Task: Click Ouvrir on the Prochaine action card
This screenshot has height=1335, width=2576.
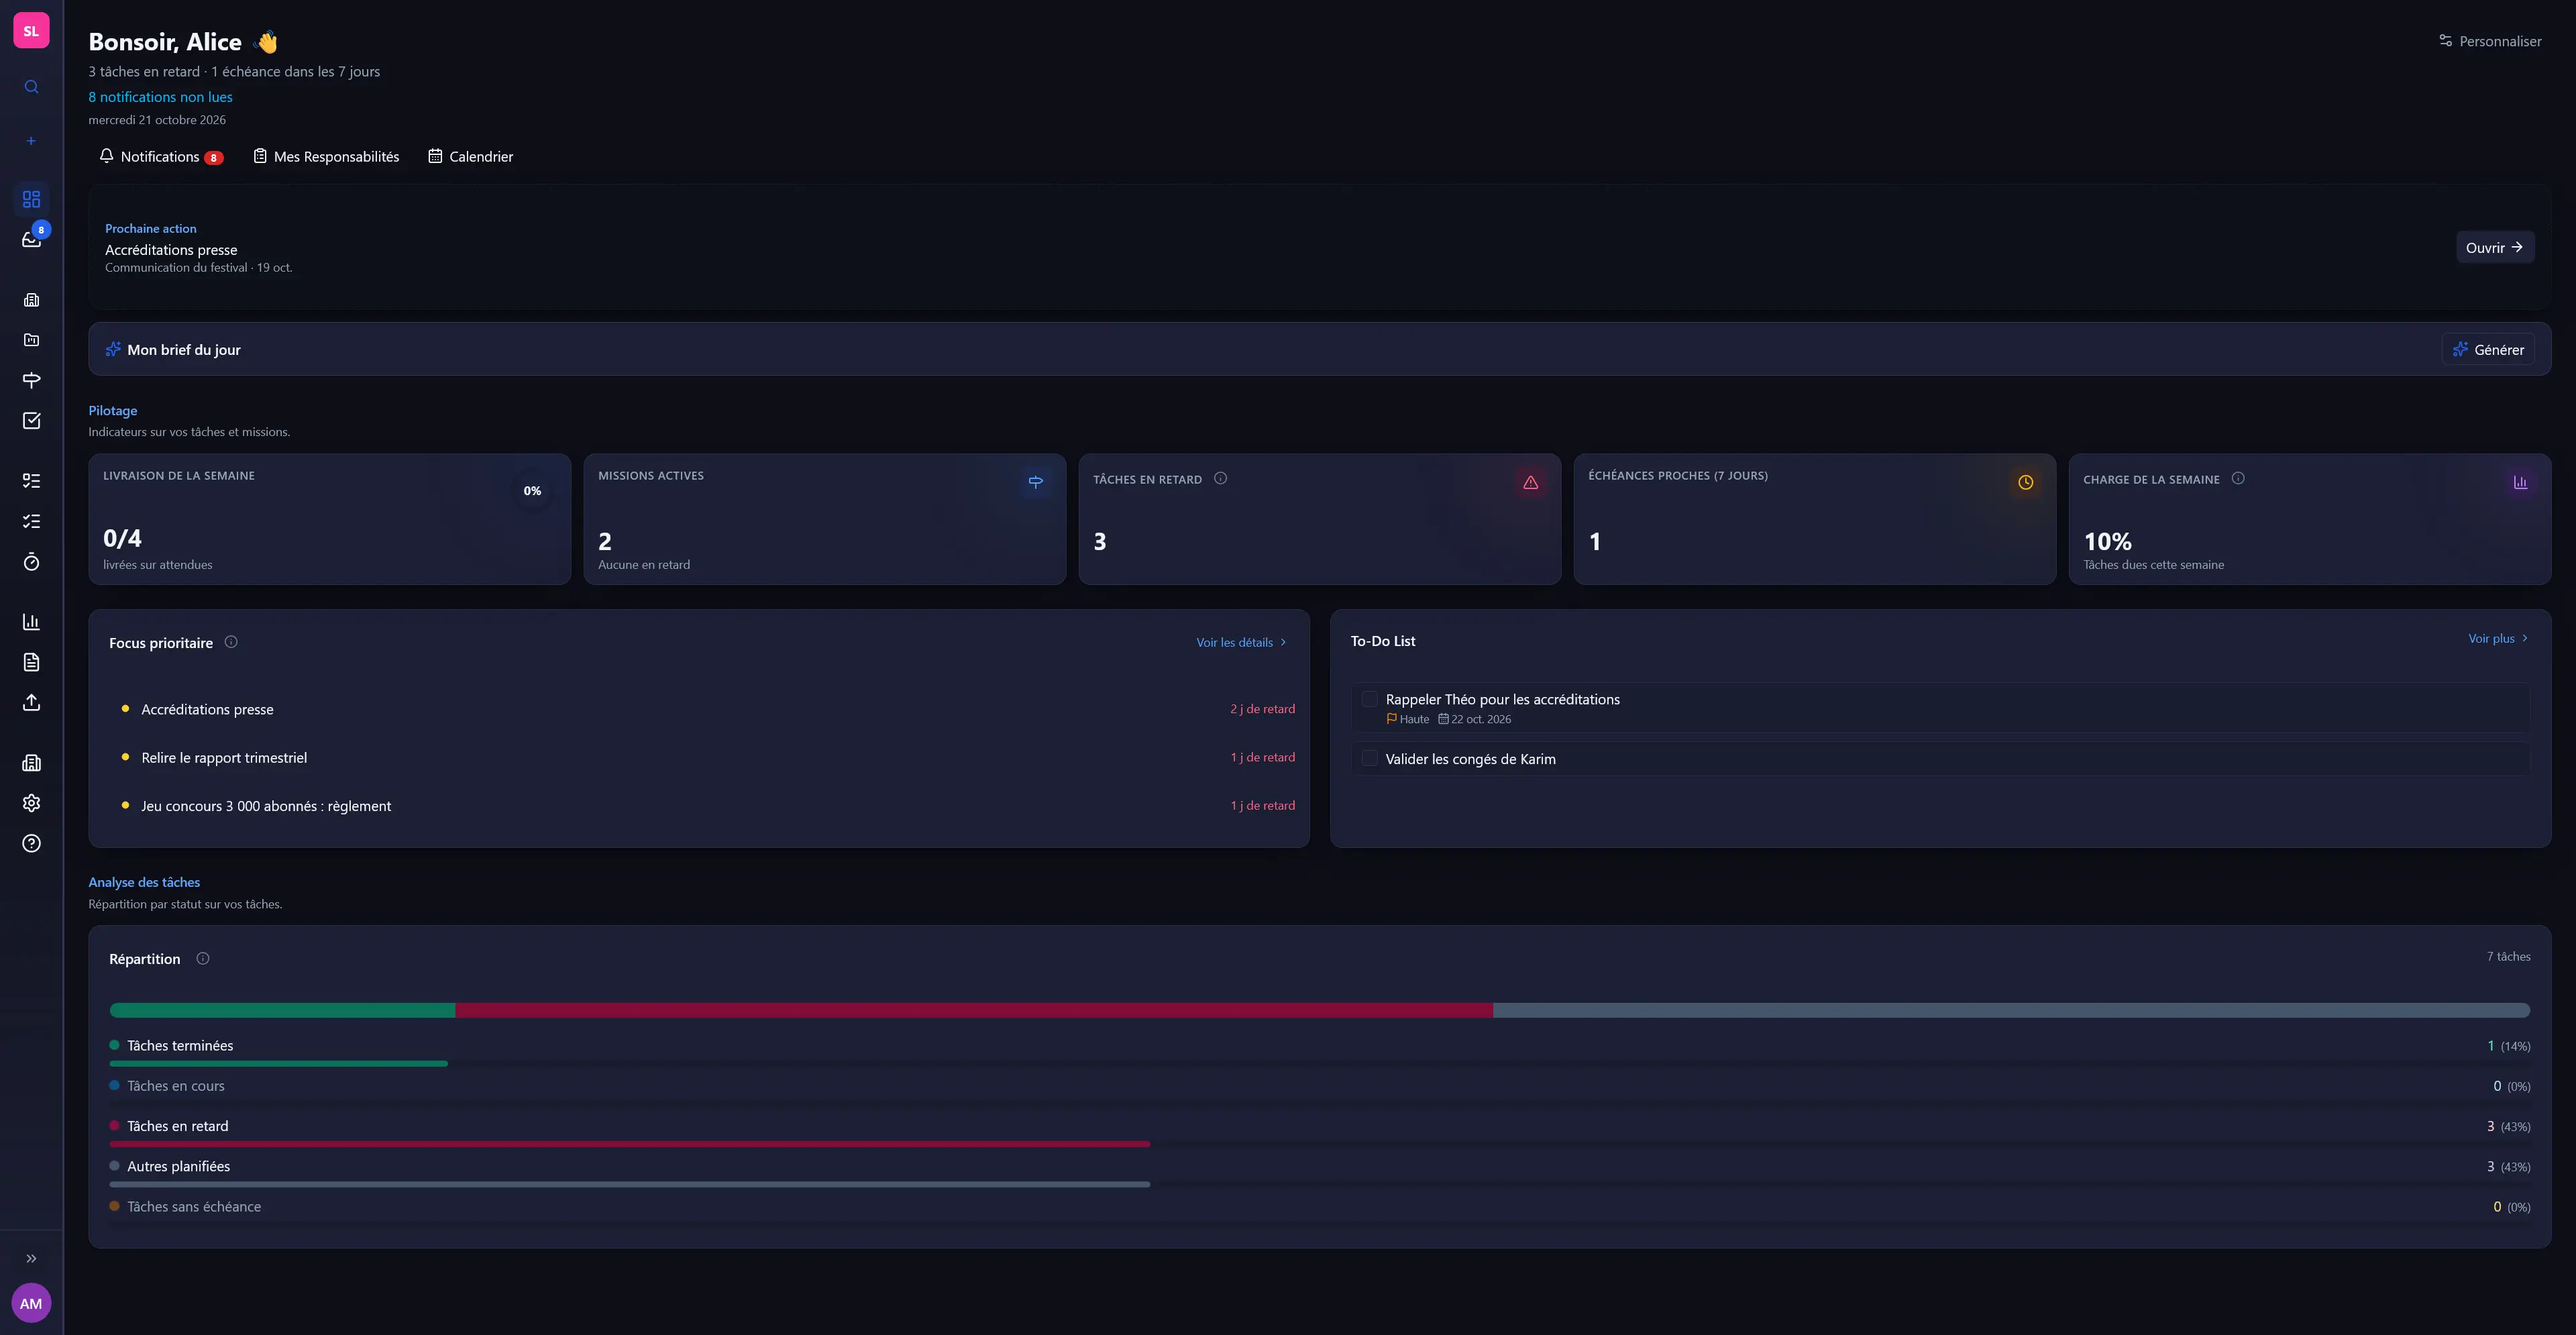Action: pyautogui.click(x=2495, y=247)
